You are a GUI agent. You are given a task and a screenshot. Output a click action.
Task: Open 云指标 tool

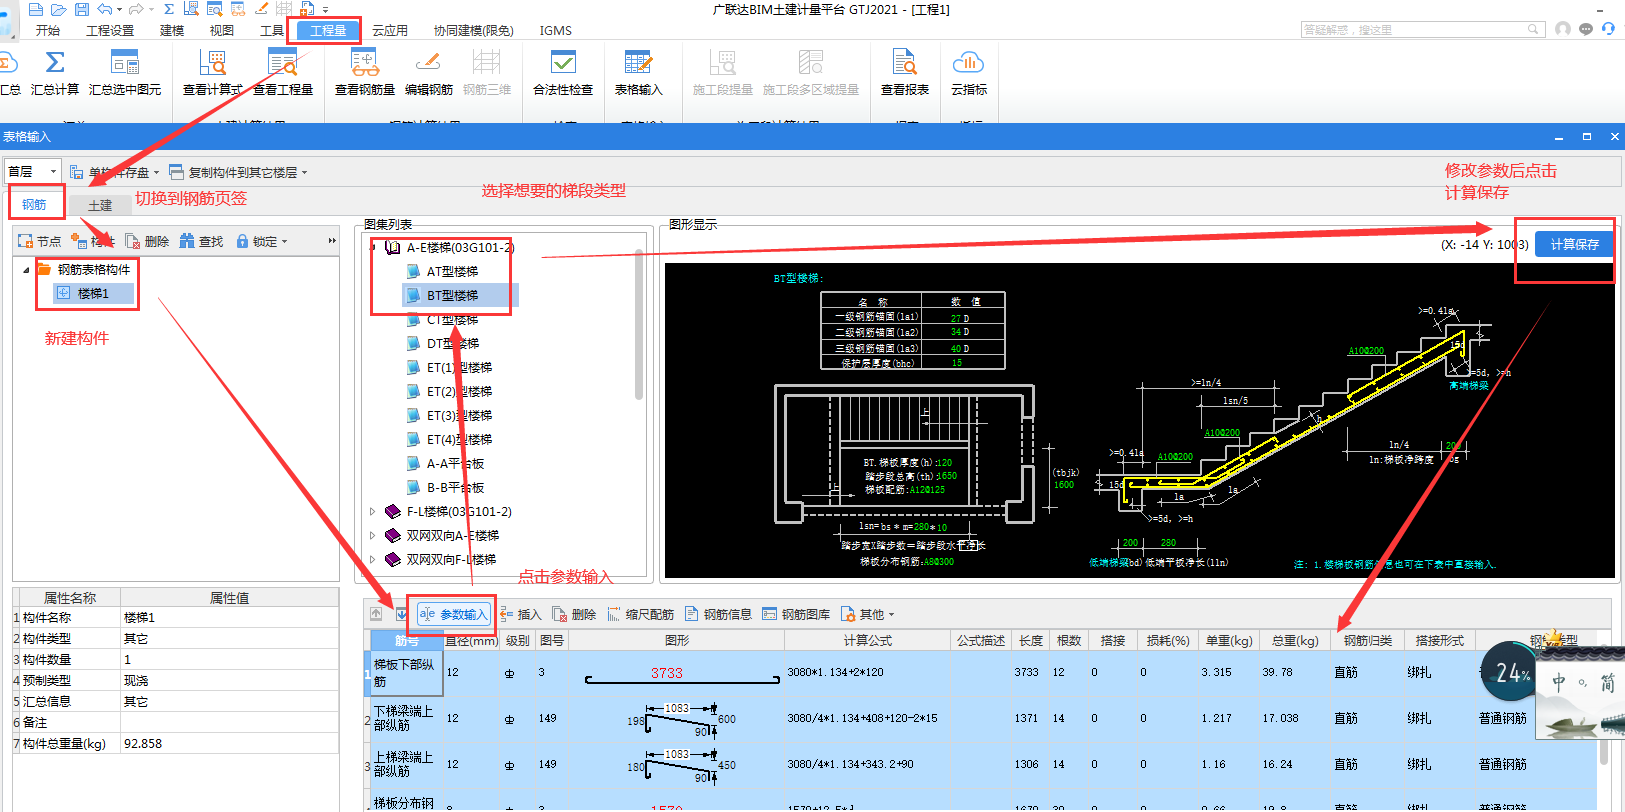(968, 72)
